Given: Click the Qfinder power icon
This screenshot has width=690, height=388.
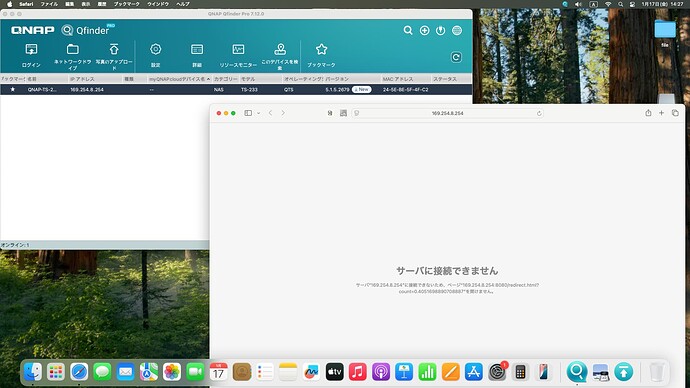Looking at the screenshot, I should 440,30.
